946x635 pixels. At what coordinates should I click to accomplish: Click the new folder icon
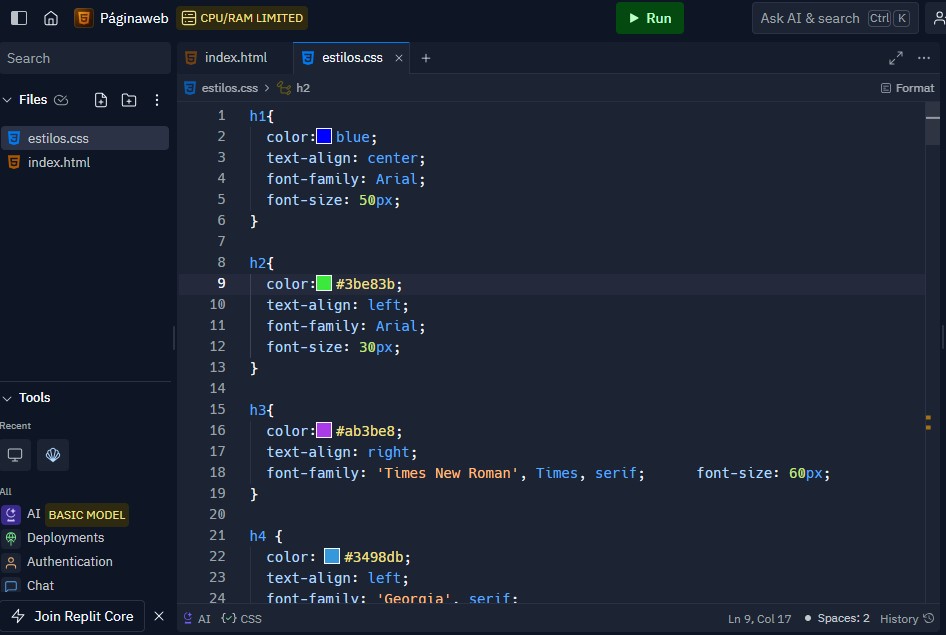click(129, 100)
